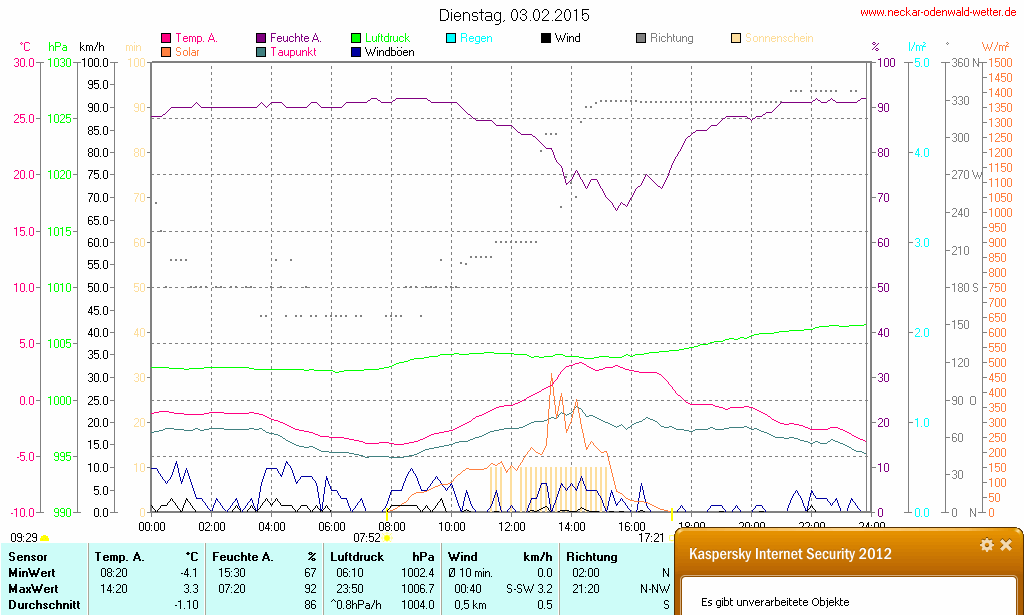
Task: Click the Temp. A. pink legend square
Action: pos(166,39)
